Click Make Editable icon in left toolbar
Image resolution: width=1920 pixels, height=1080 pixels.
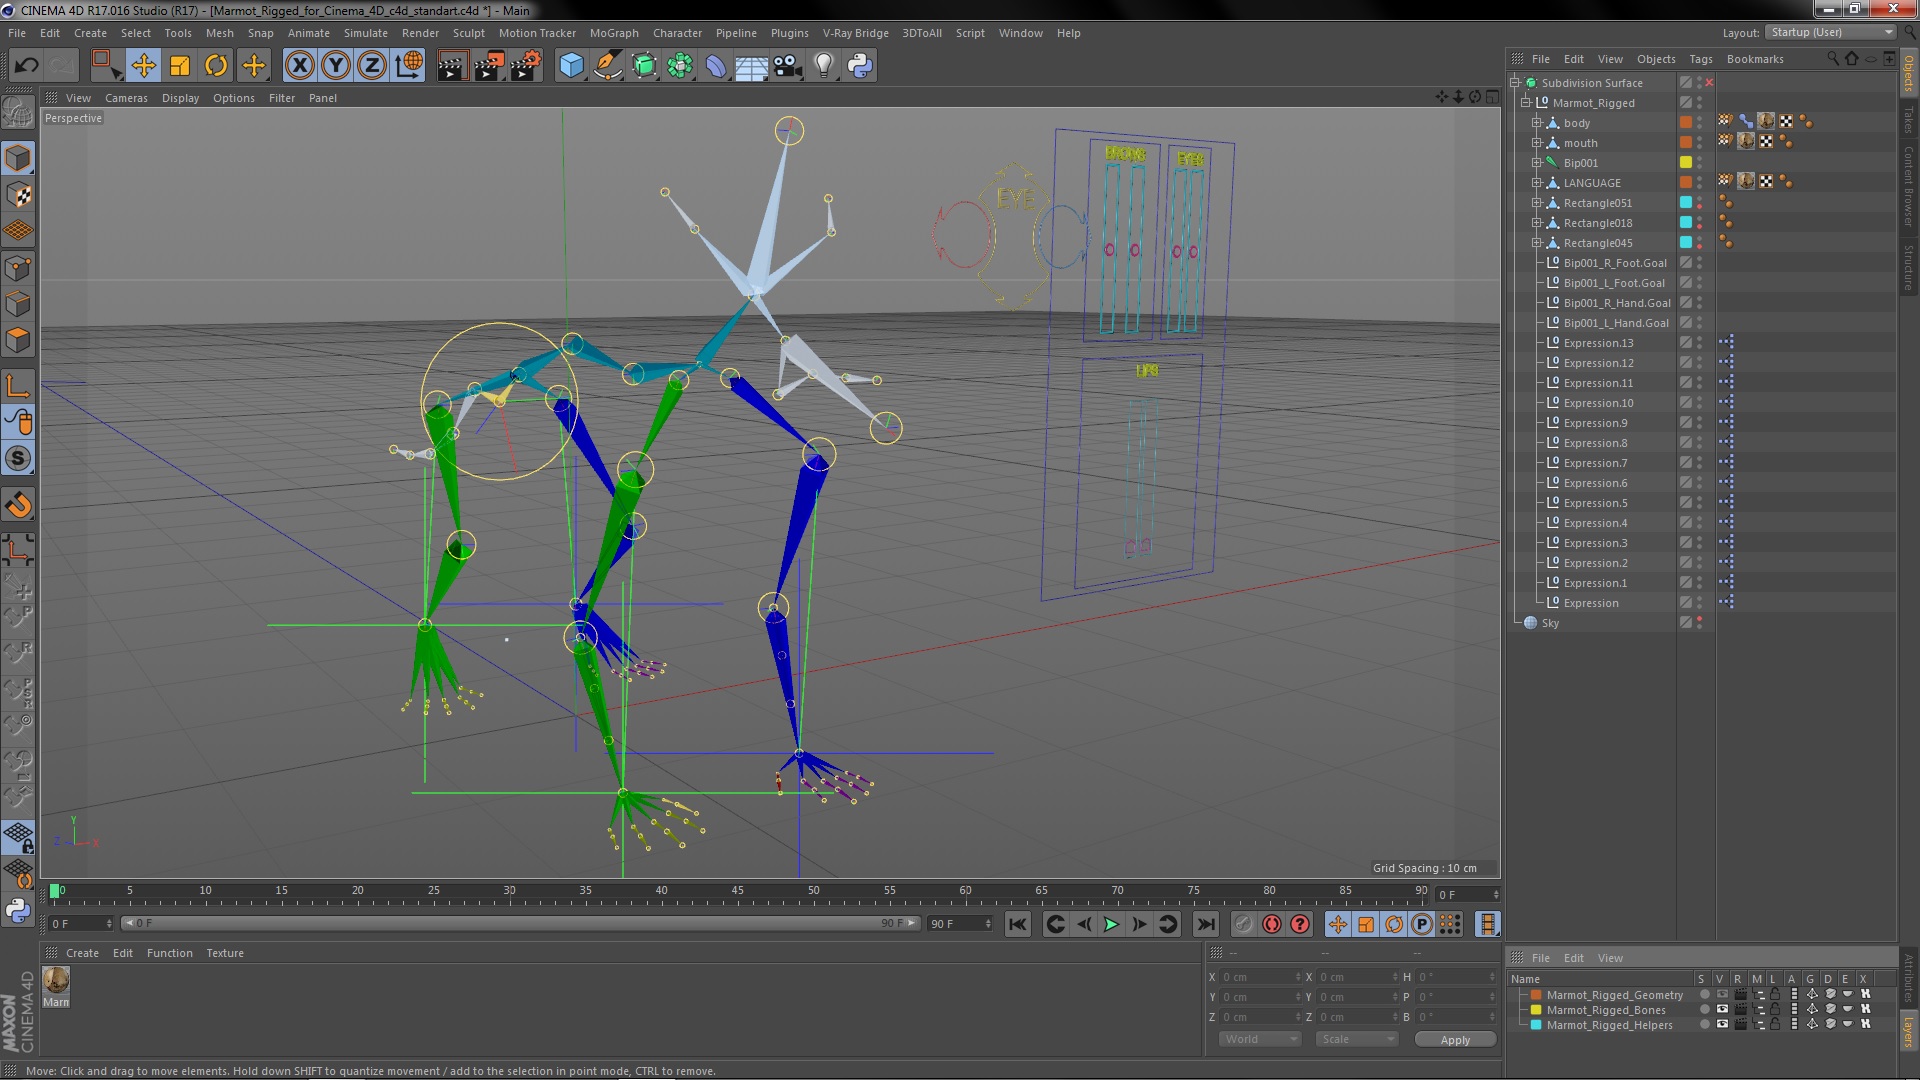18,112
